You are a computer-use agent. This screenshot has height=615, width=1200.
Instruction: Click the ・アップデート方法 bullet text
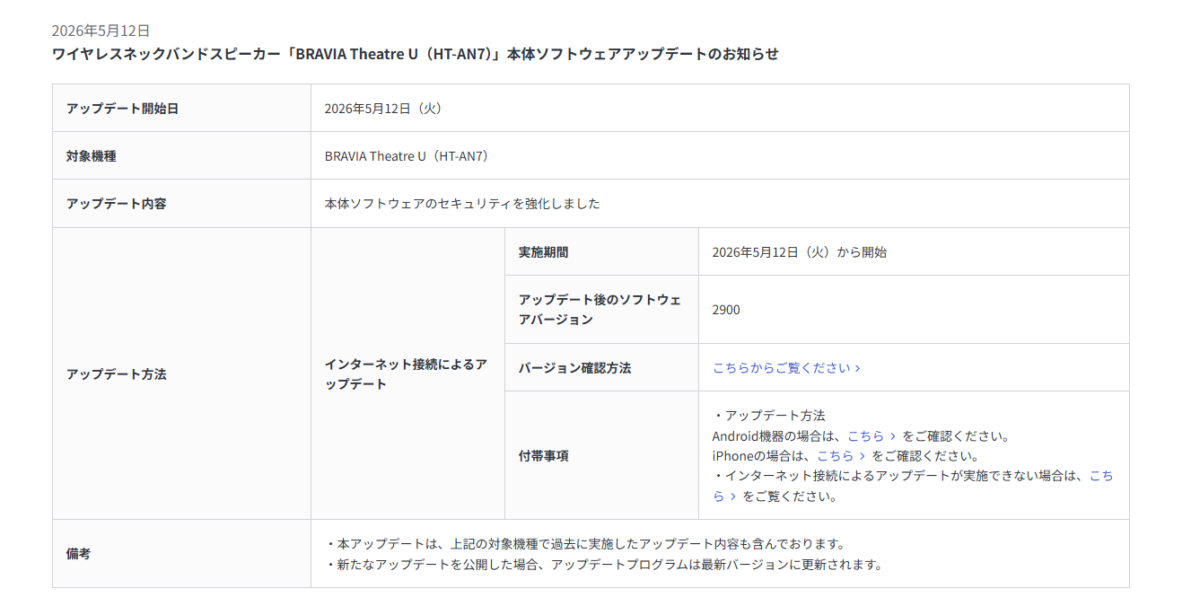(769, 416)
